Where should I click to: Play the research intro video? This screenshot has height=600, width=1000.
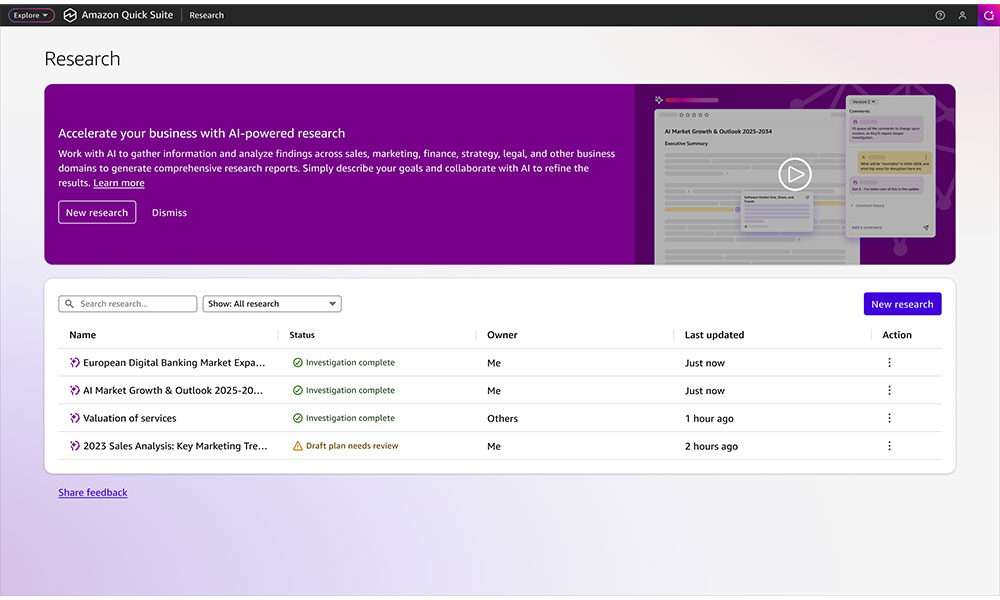(795, 174)
